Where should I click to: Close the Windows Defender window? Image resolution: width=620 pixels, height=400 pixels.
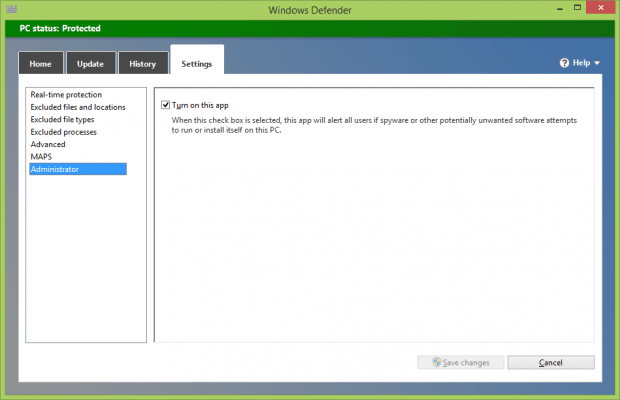tap(601, 8)
